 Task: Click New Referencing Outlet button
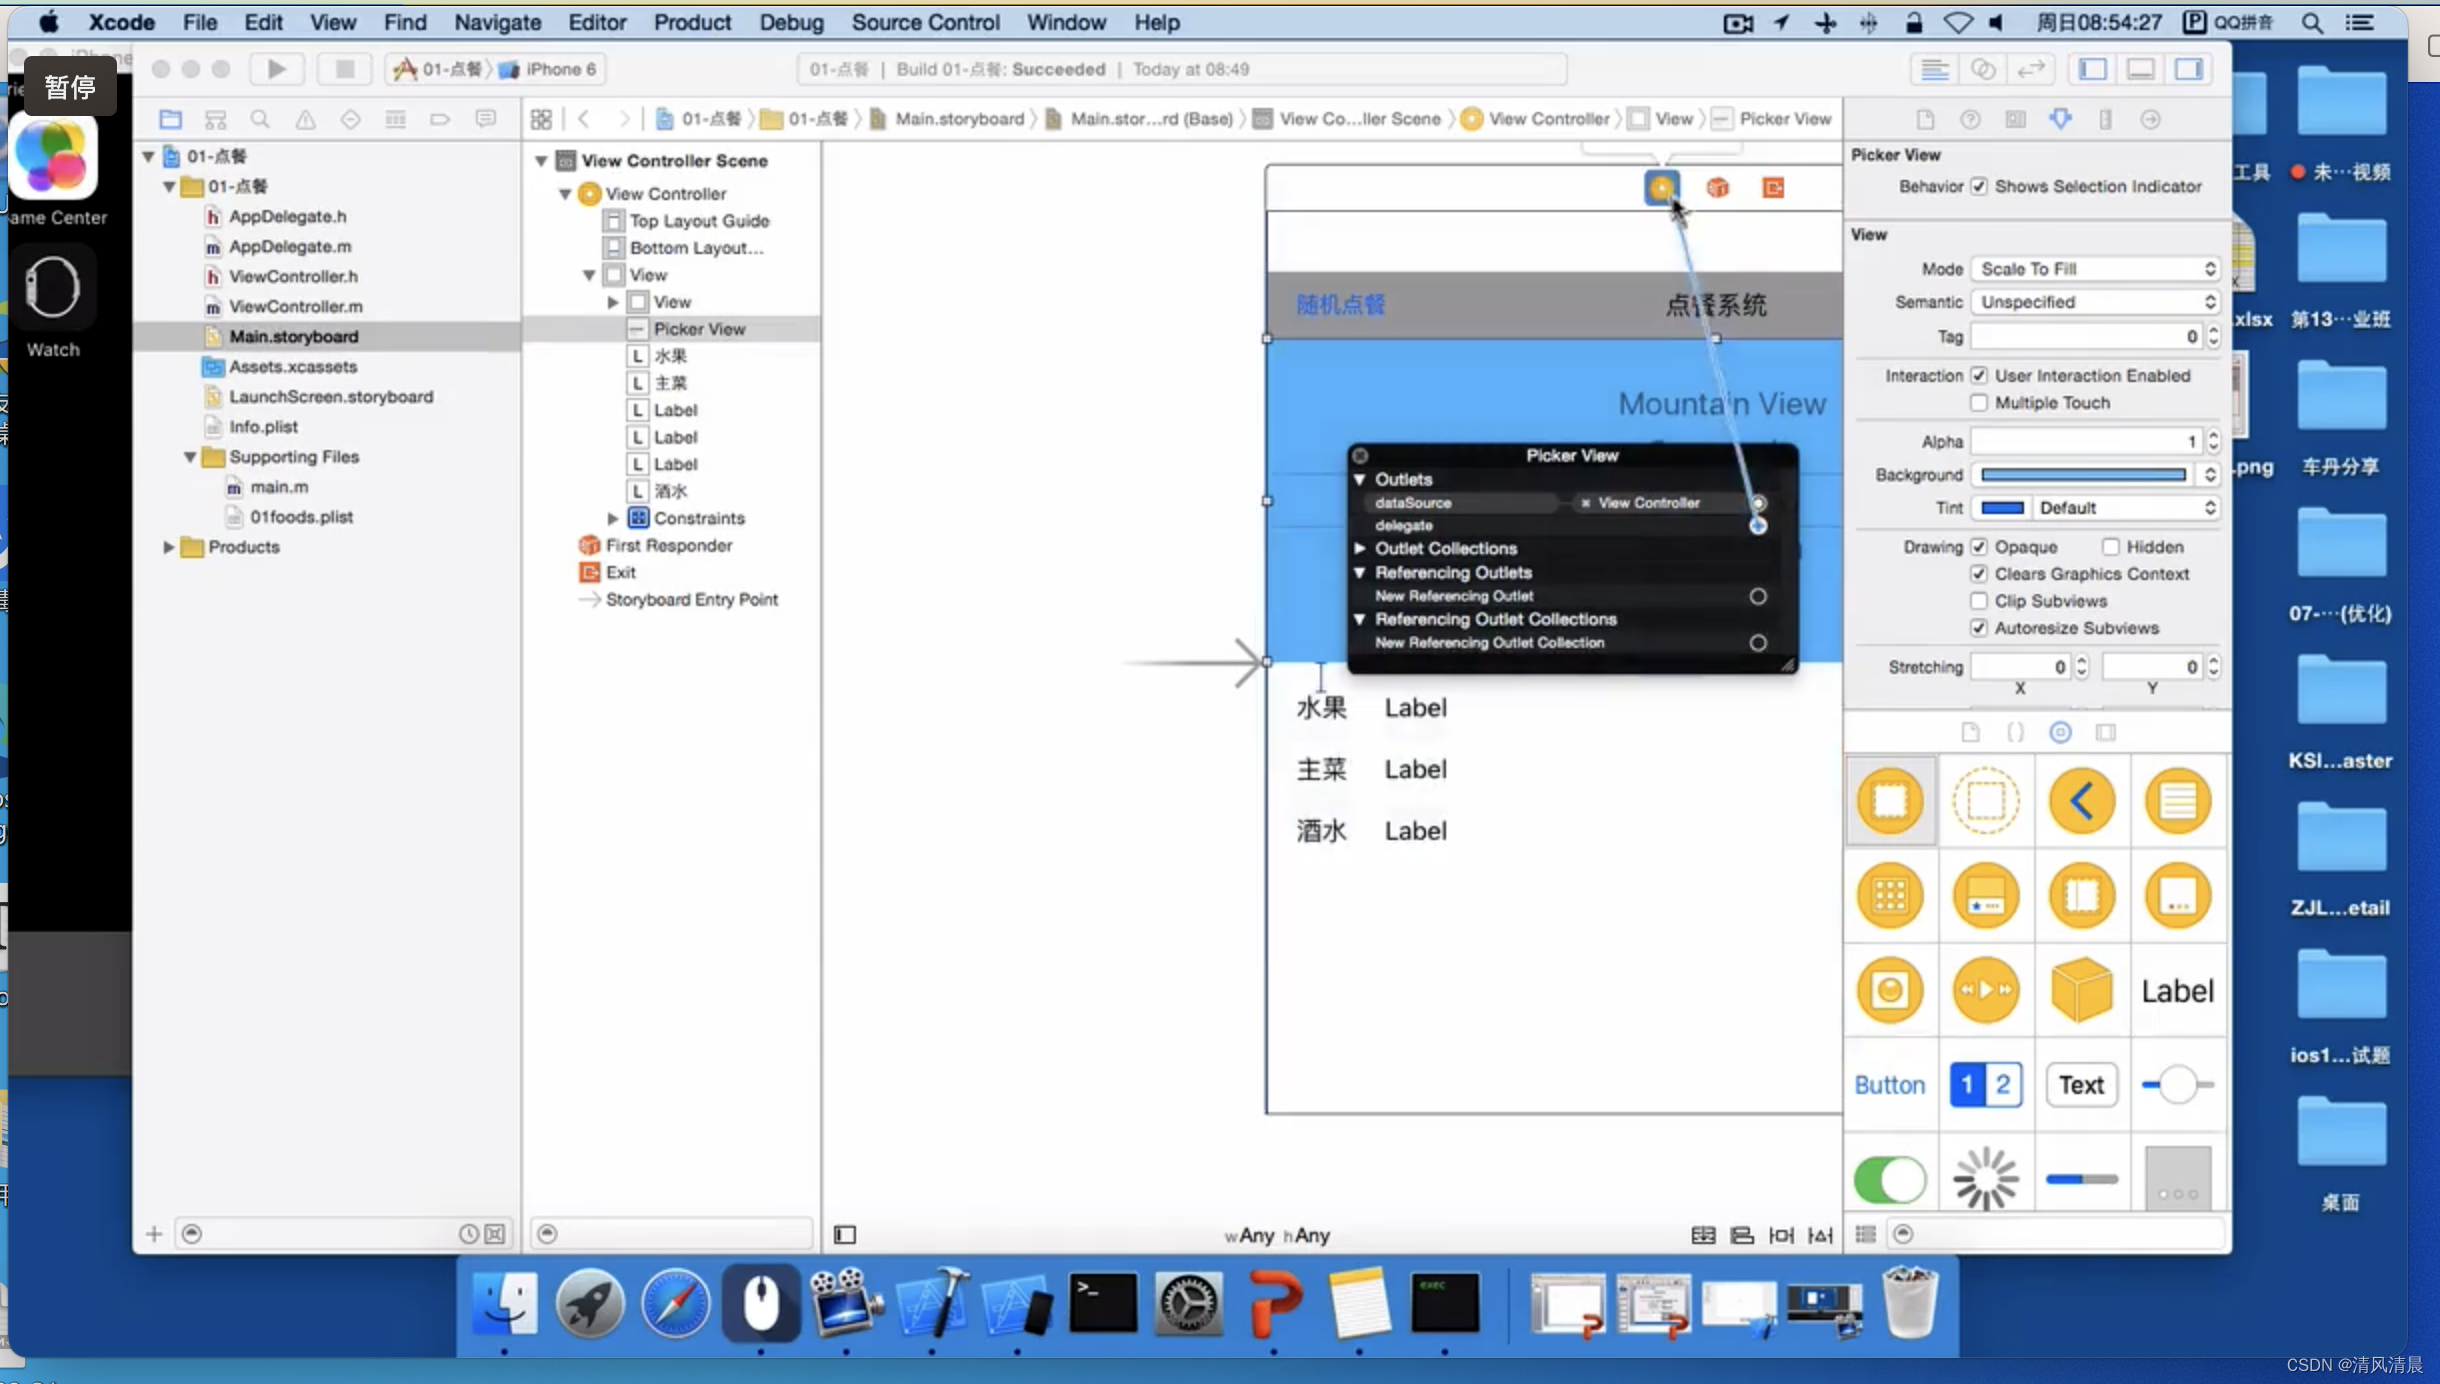click(x=1760, y=595)
